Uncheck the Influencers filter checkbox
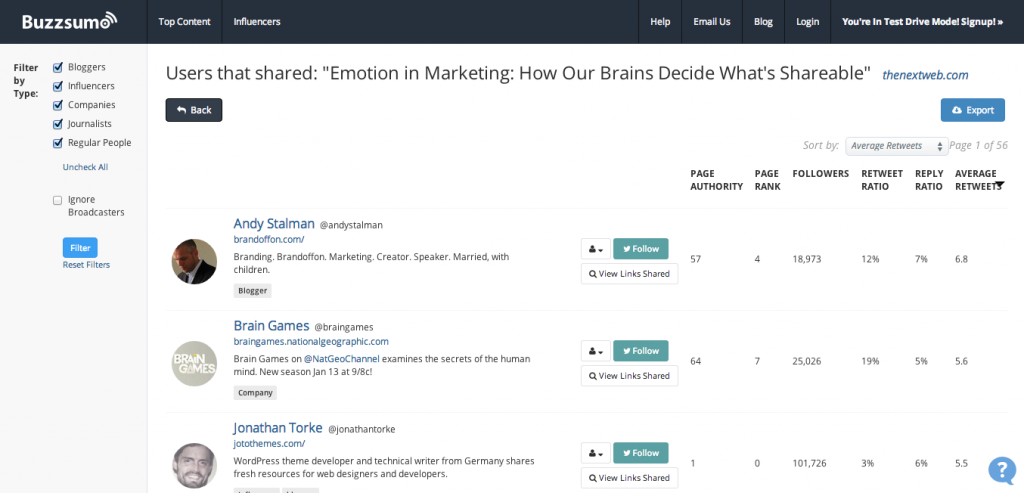This screenshot has height=493, width=1024. tap(57, 86)
